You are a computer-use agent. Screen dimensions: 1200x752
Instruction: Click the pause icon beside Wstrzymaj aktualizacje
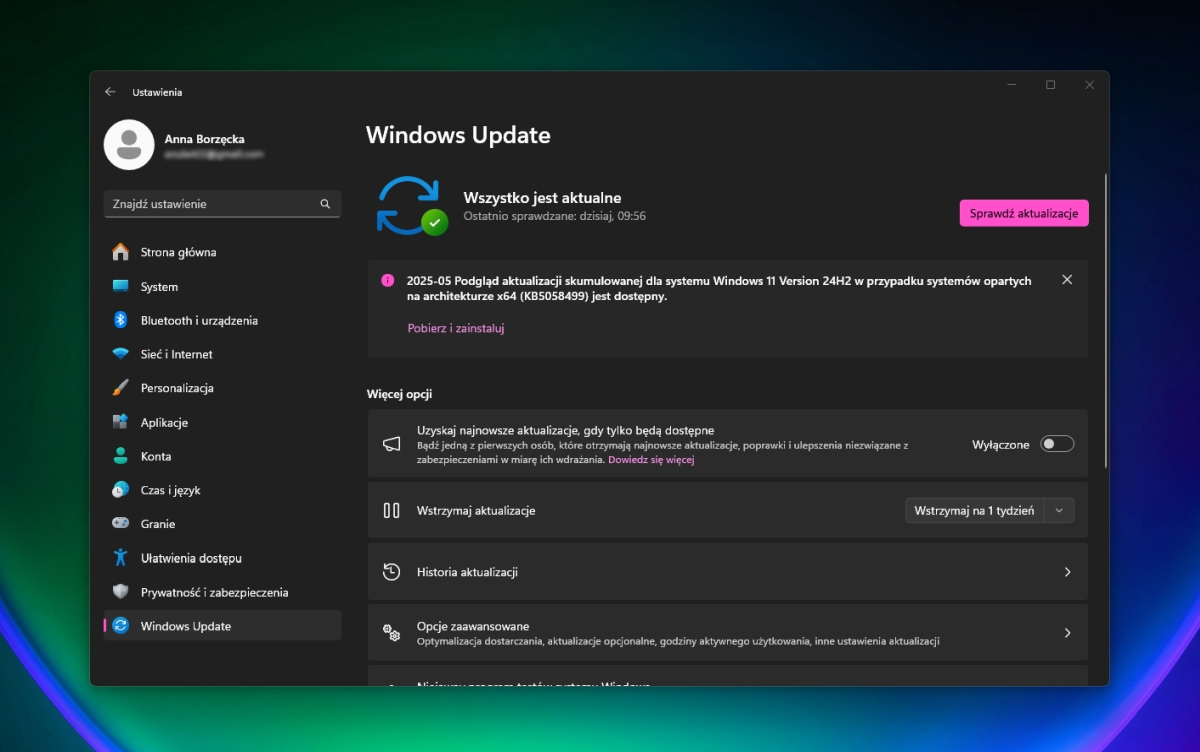tap(392, 510)
